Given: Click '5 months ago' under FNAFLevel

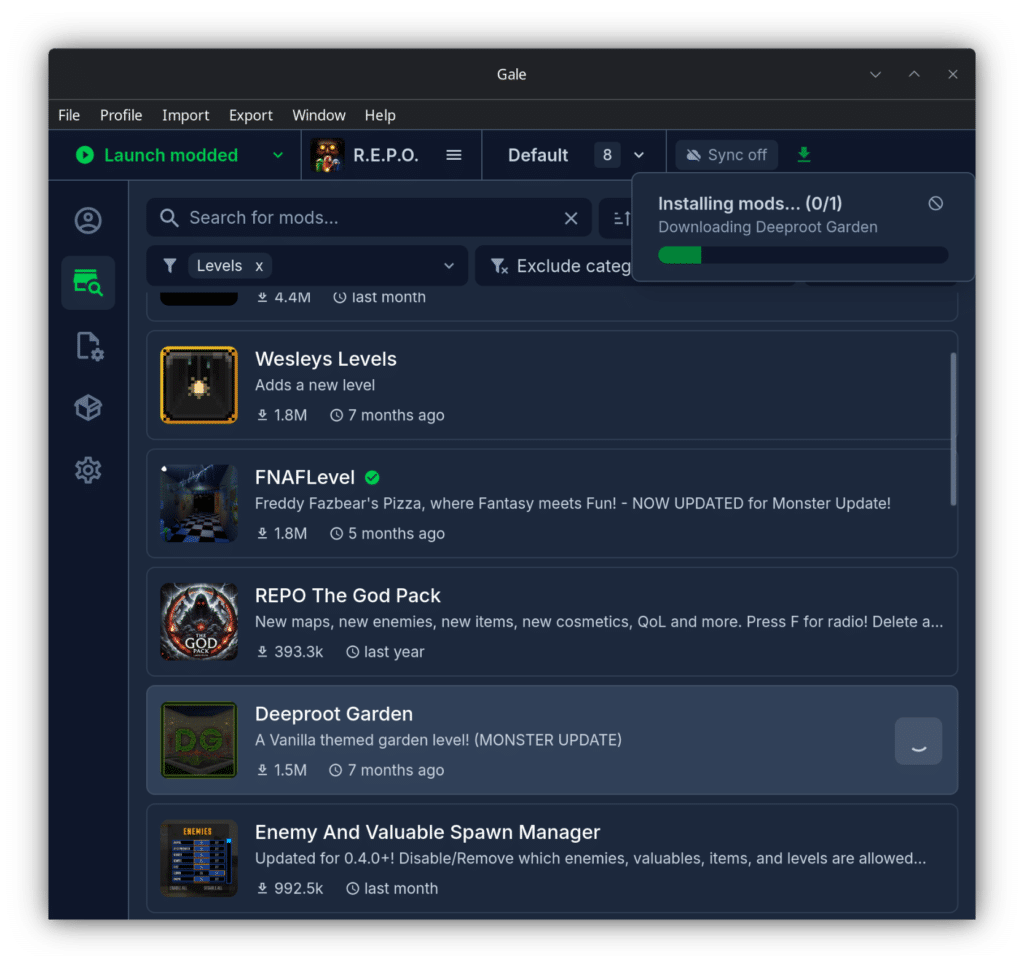Looking at the screenshot, I should pos(396,534).
